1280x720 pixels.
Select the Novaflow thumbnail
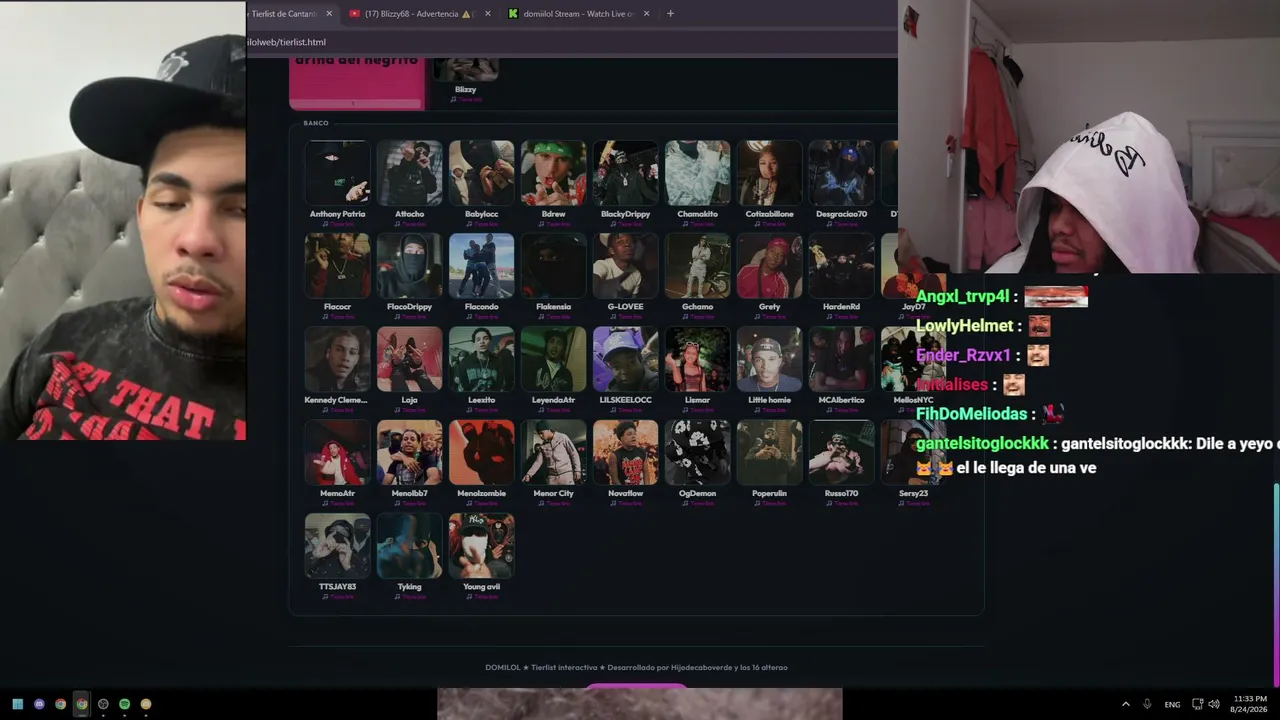pos(626,452)
